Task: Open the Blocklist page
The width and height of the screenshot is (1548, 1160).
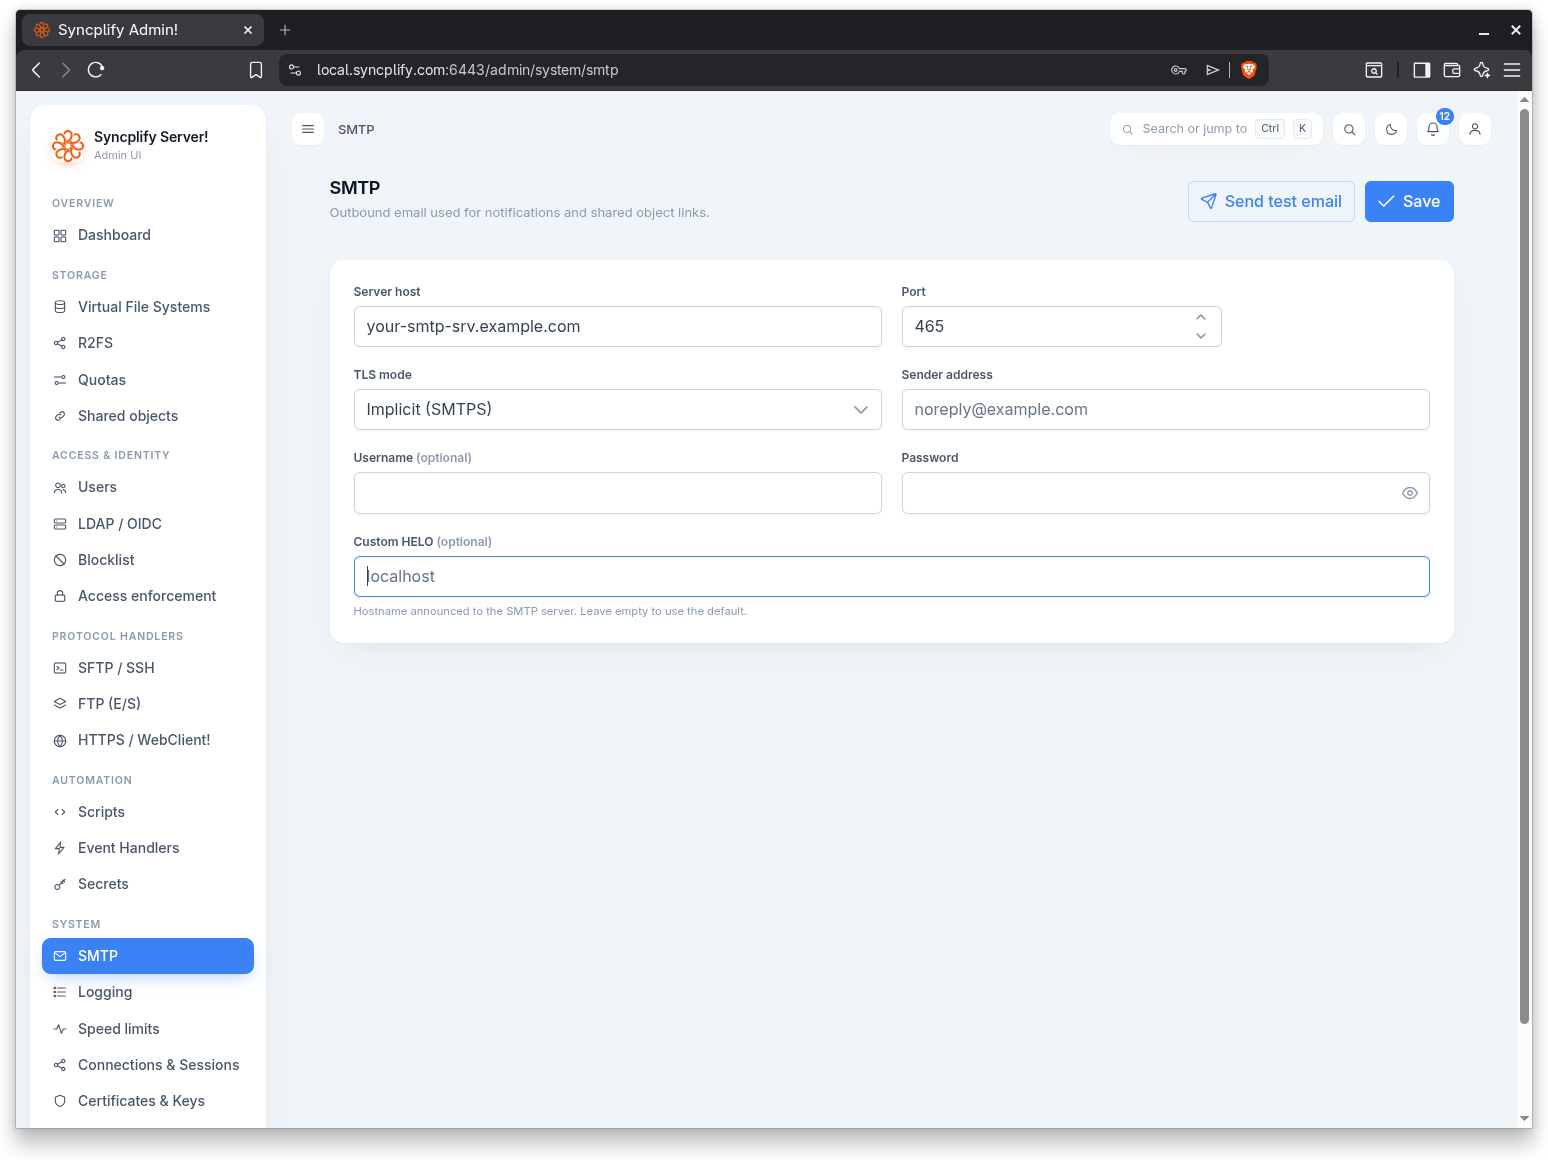Action: coord(148,560)
